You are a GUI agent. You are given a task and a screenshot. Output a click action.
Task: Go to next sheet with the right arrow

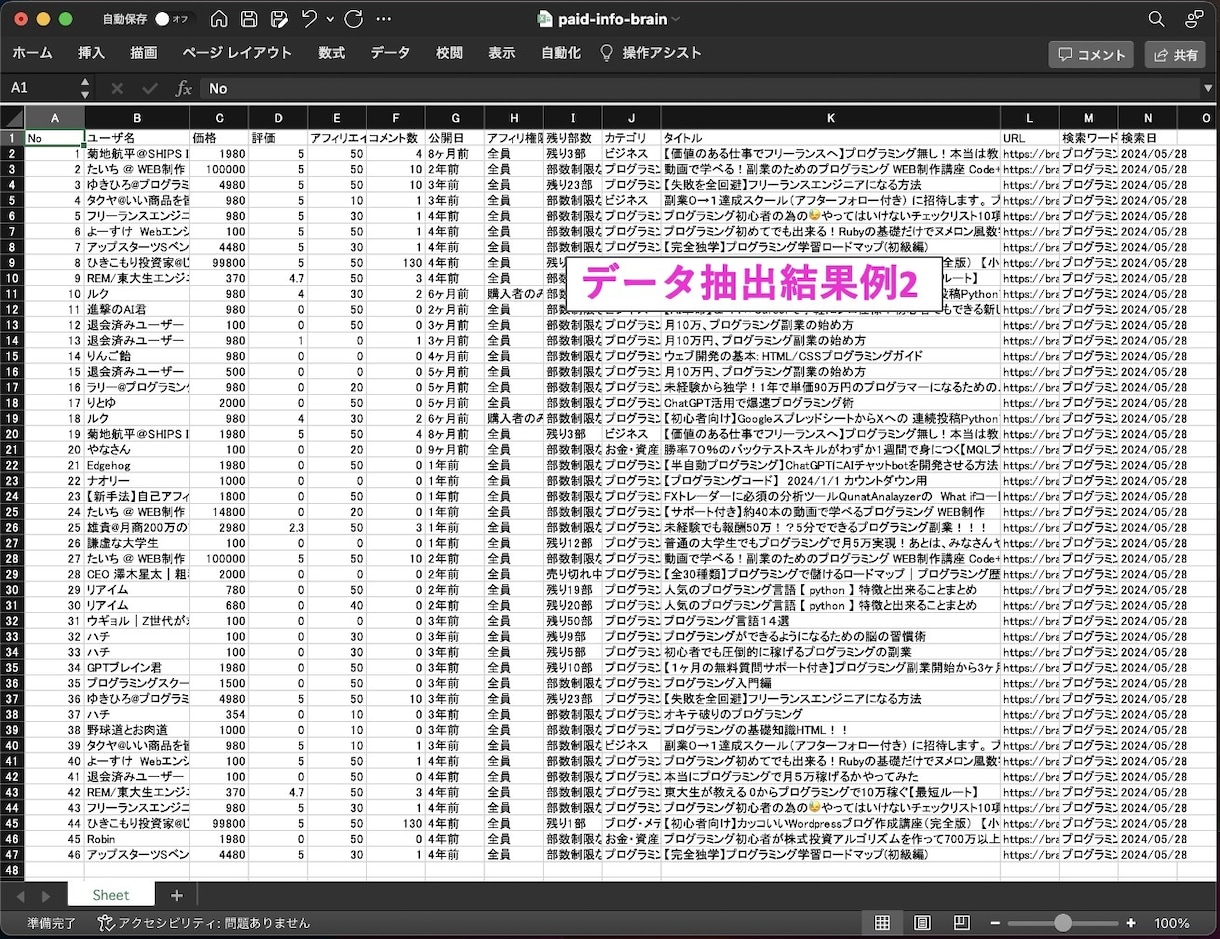point(45,896)
